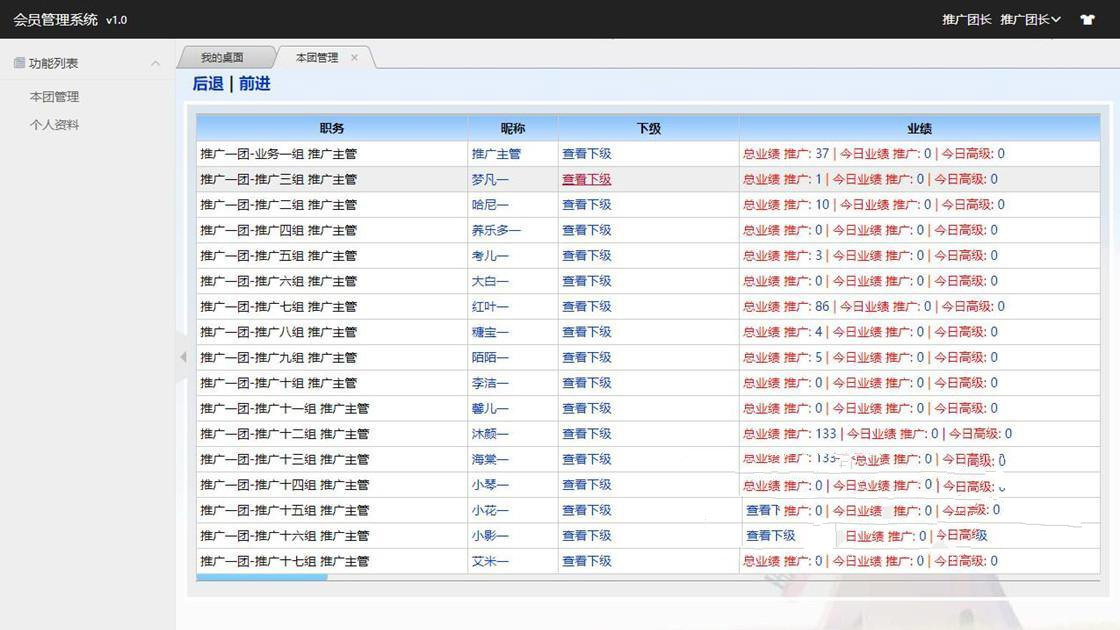This screenshot has width=1120, height=630.
Task: Click the 功能列表 panel icon
Action: click(19, 63)
